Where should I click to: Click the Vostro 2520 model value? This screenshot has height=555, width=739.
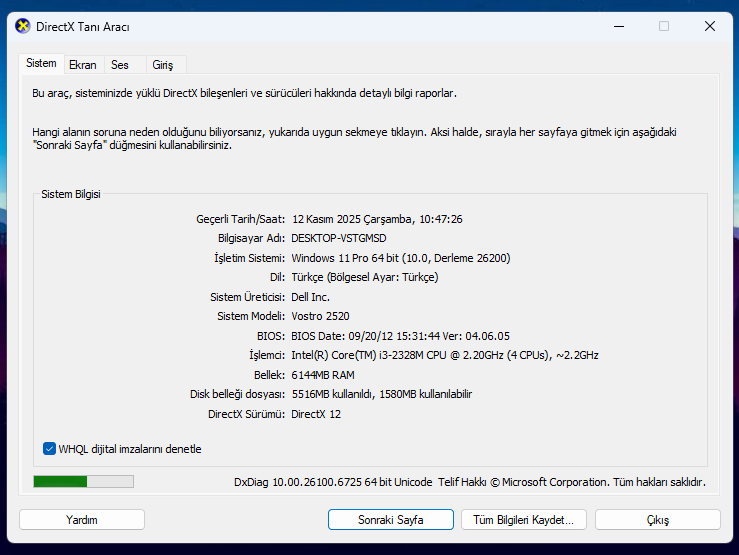pyautogui.click(x=320, y=317)
